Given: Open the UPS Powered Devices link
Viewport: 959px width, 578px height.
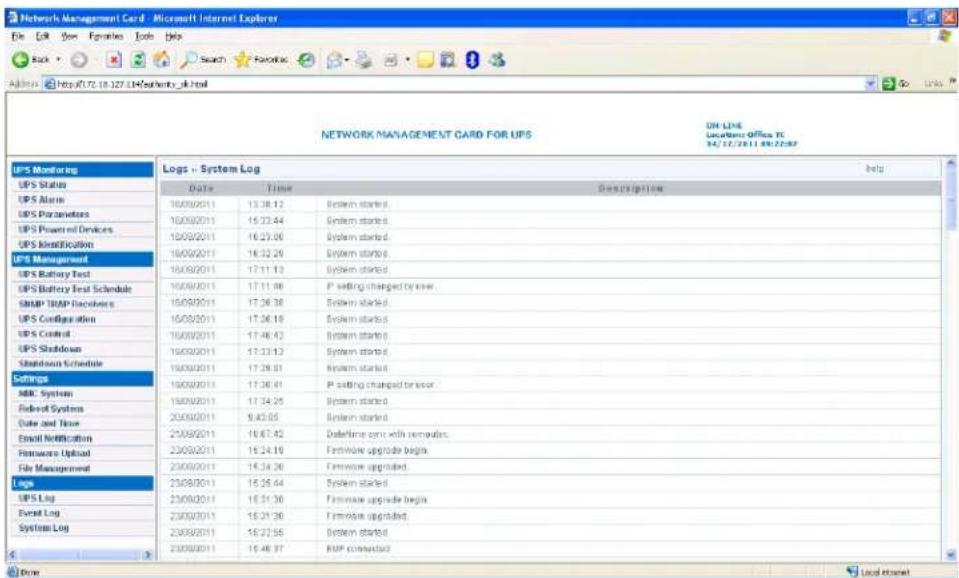Looking at the screenshot, I should point(65,229).
